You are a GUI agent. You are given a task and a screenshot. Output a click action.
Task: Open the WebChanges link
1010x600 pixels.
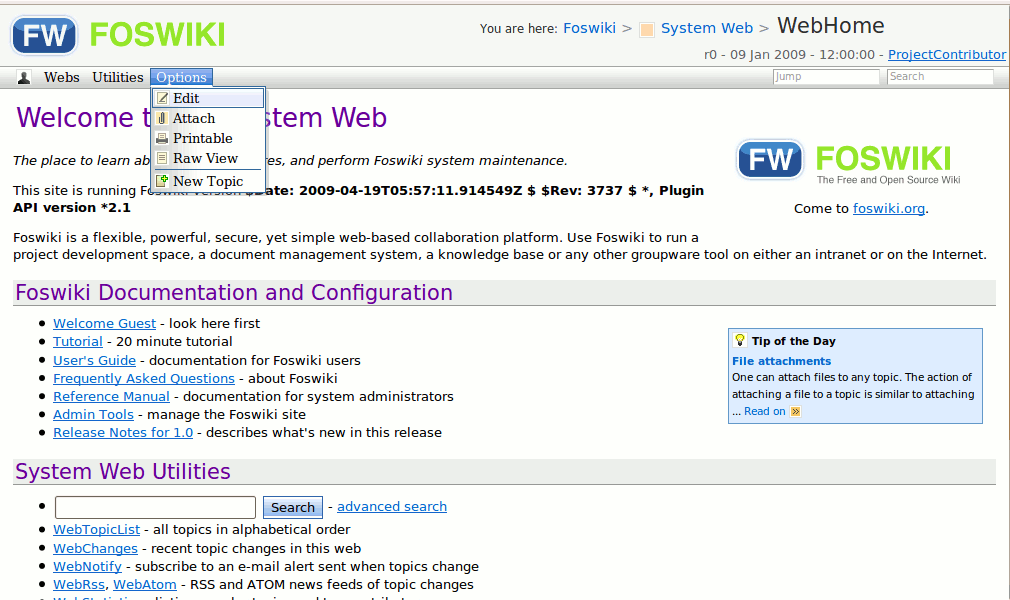95,548
